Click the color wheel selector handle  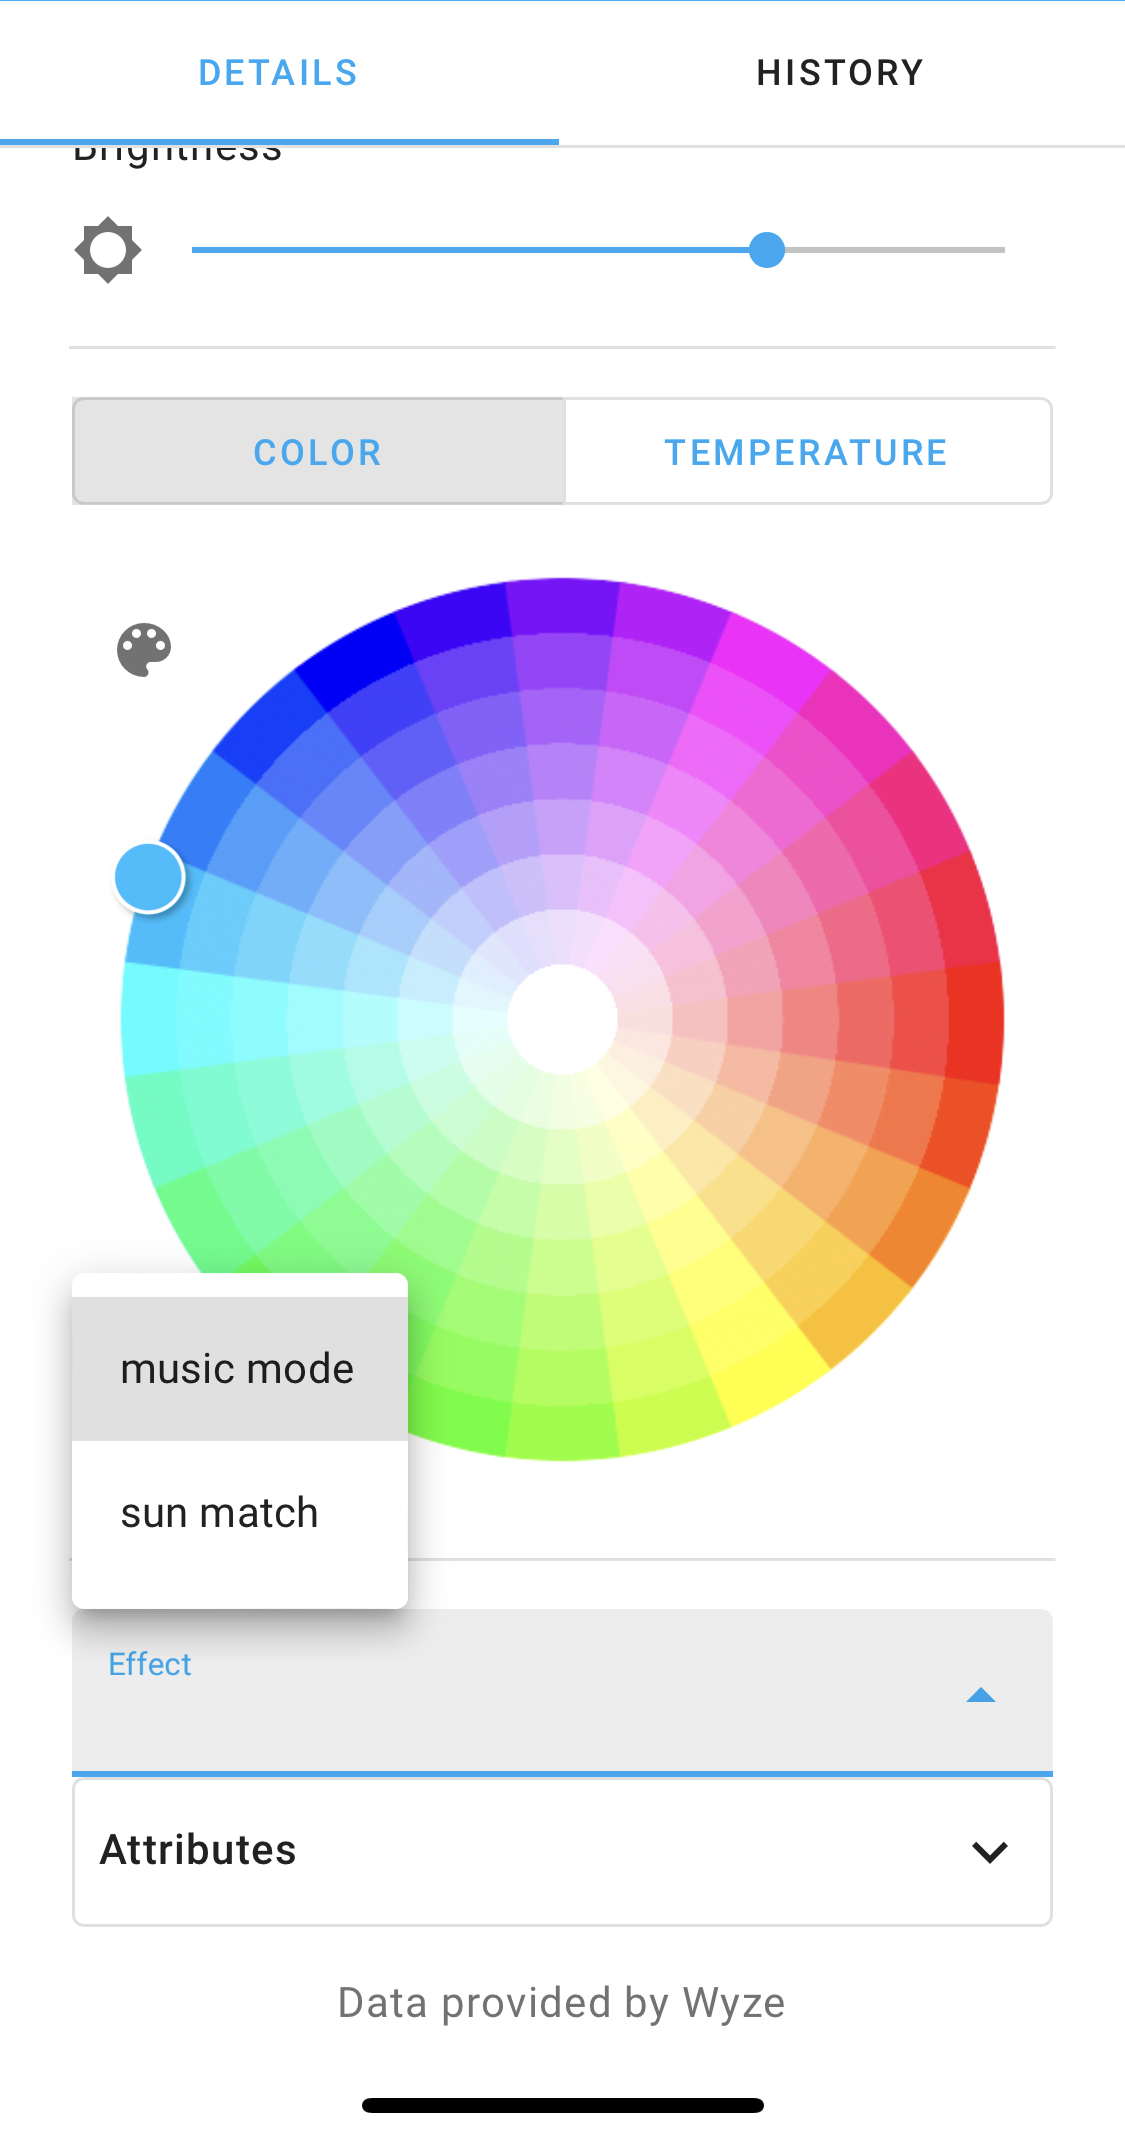click(x=149, y=877)
